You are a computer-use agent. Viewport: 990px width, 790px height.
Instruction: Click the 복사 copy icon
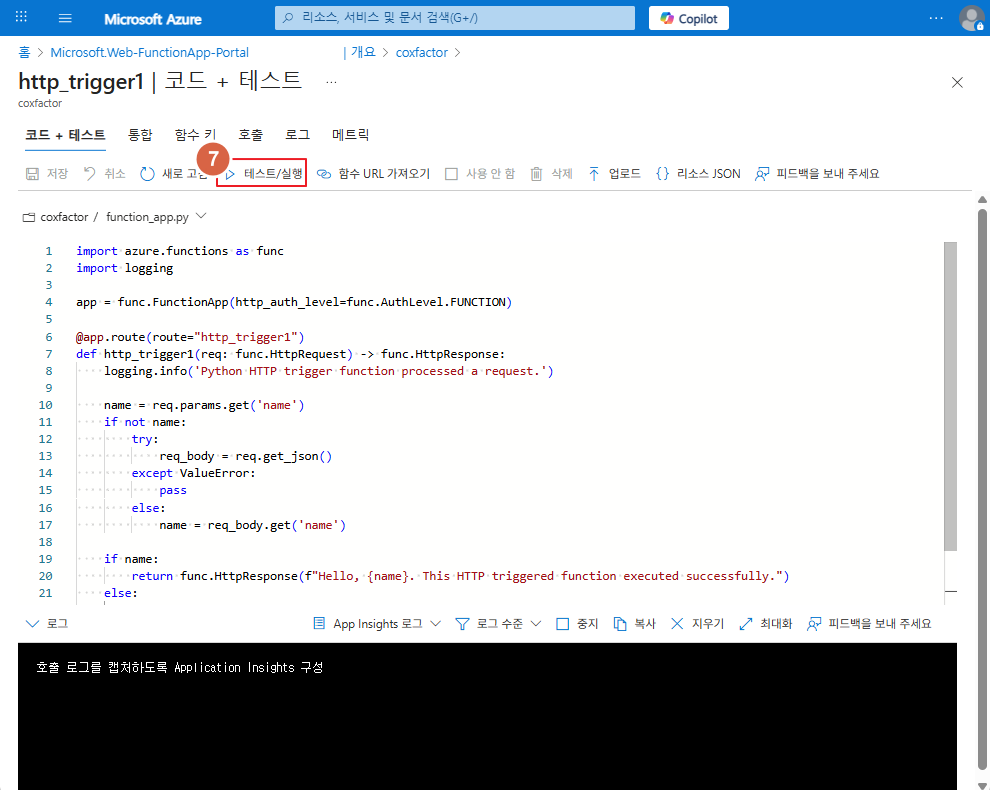[620, 624]
